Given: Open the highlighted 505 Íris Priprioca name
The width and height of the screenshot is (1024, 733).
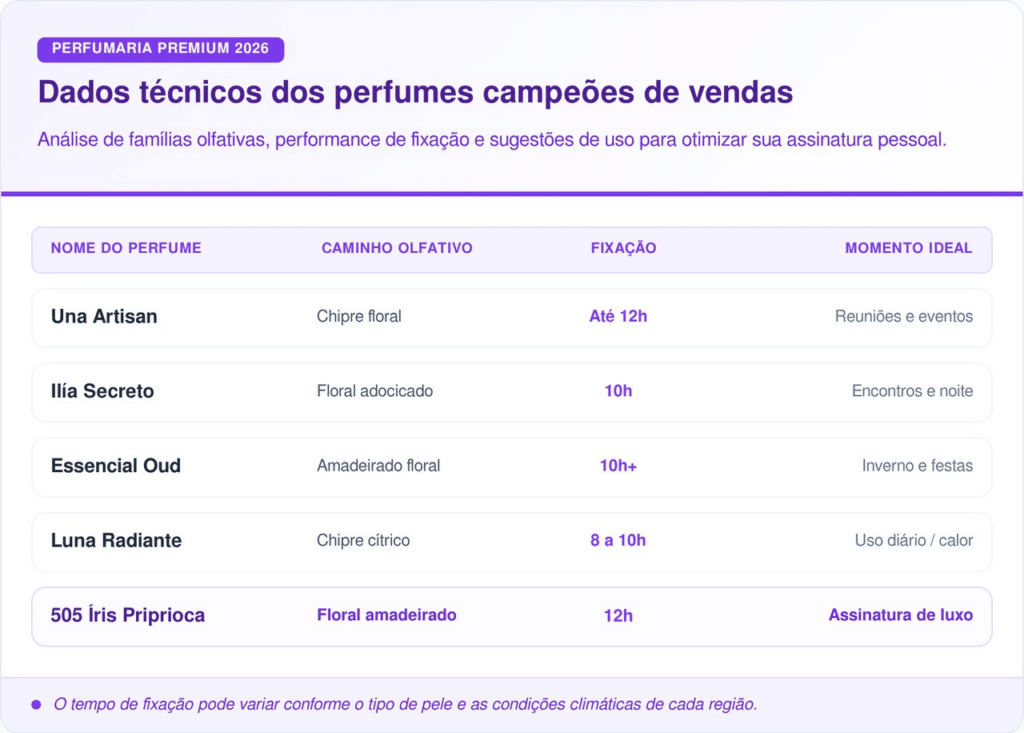Looking at the screenshot, I should (x=128, y=615).
